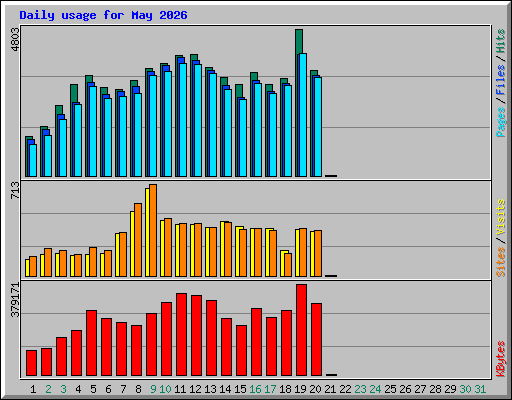The width and height of the screenshot is (512, 400).
Task: Click the orange Sites bar for day 8
Action: tap(138, 240)
